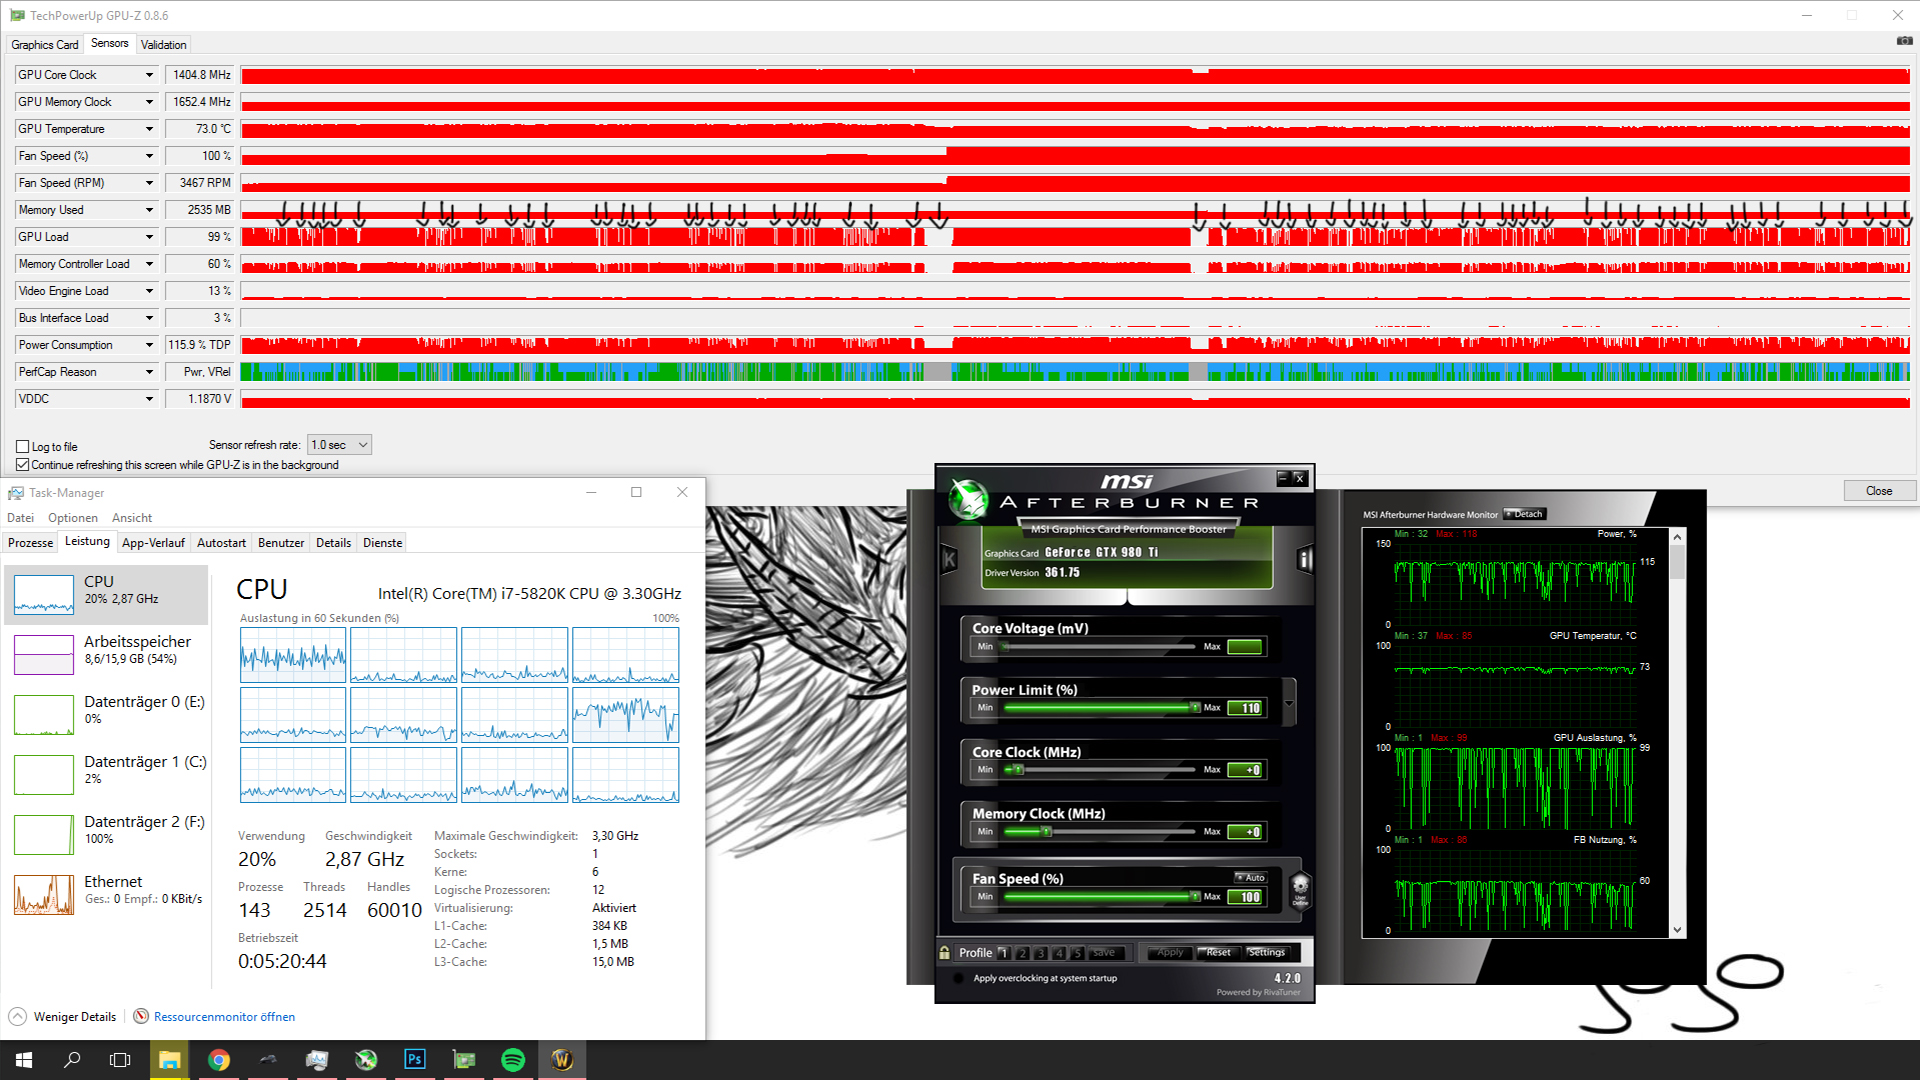The height and width of the screenshot is (1080, 1920).
Task: Click the Ressourcenmonitor icon in Task Manager
Action: pos(141,1017)
